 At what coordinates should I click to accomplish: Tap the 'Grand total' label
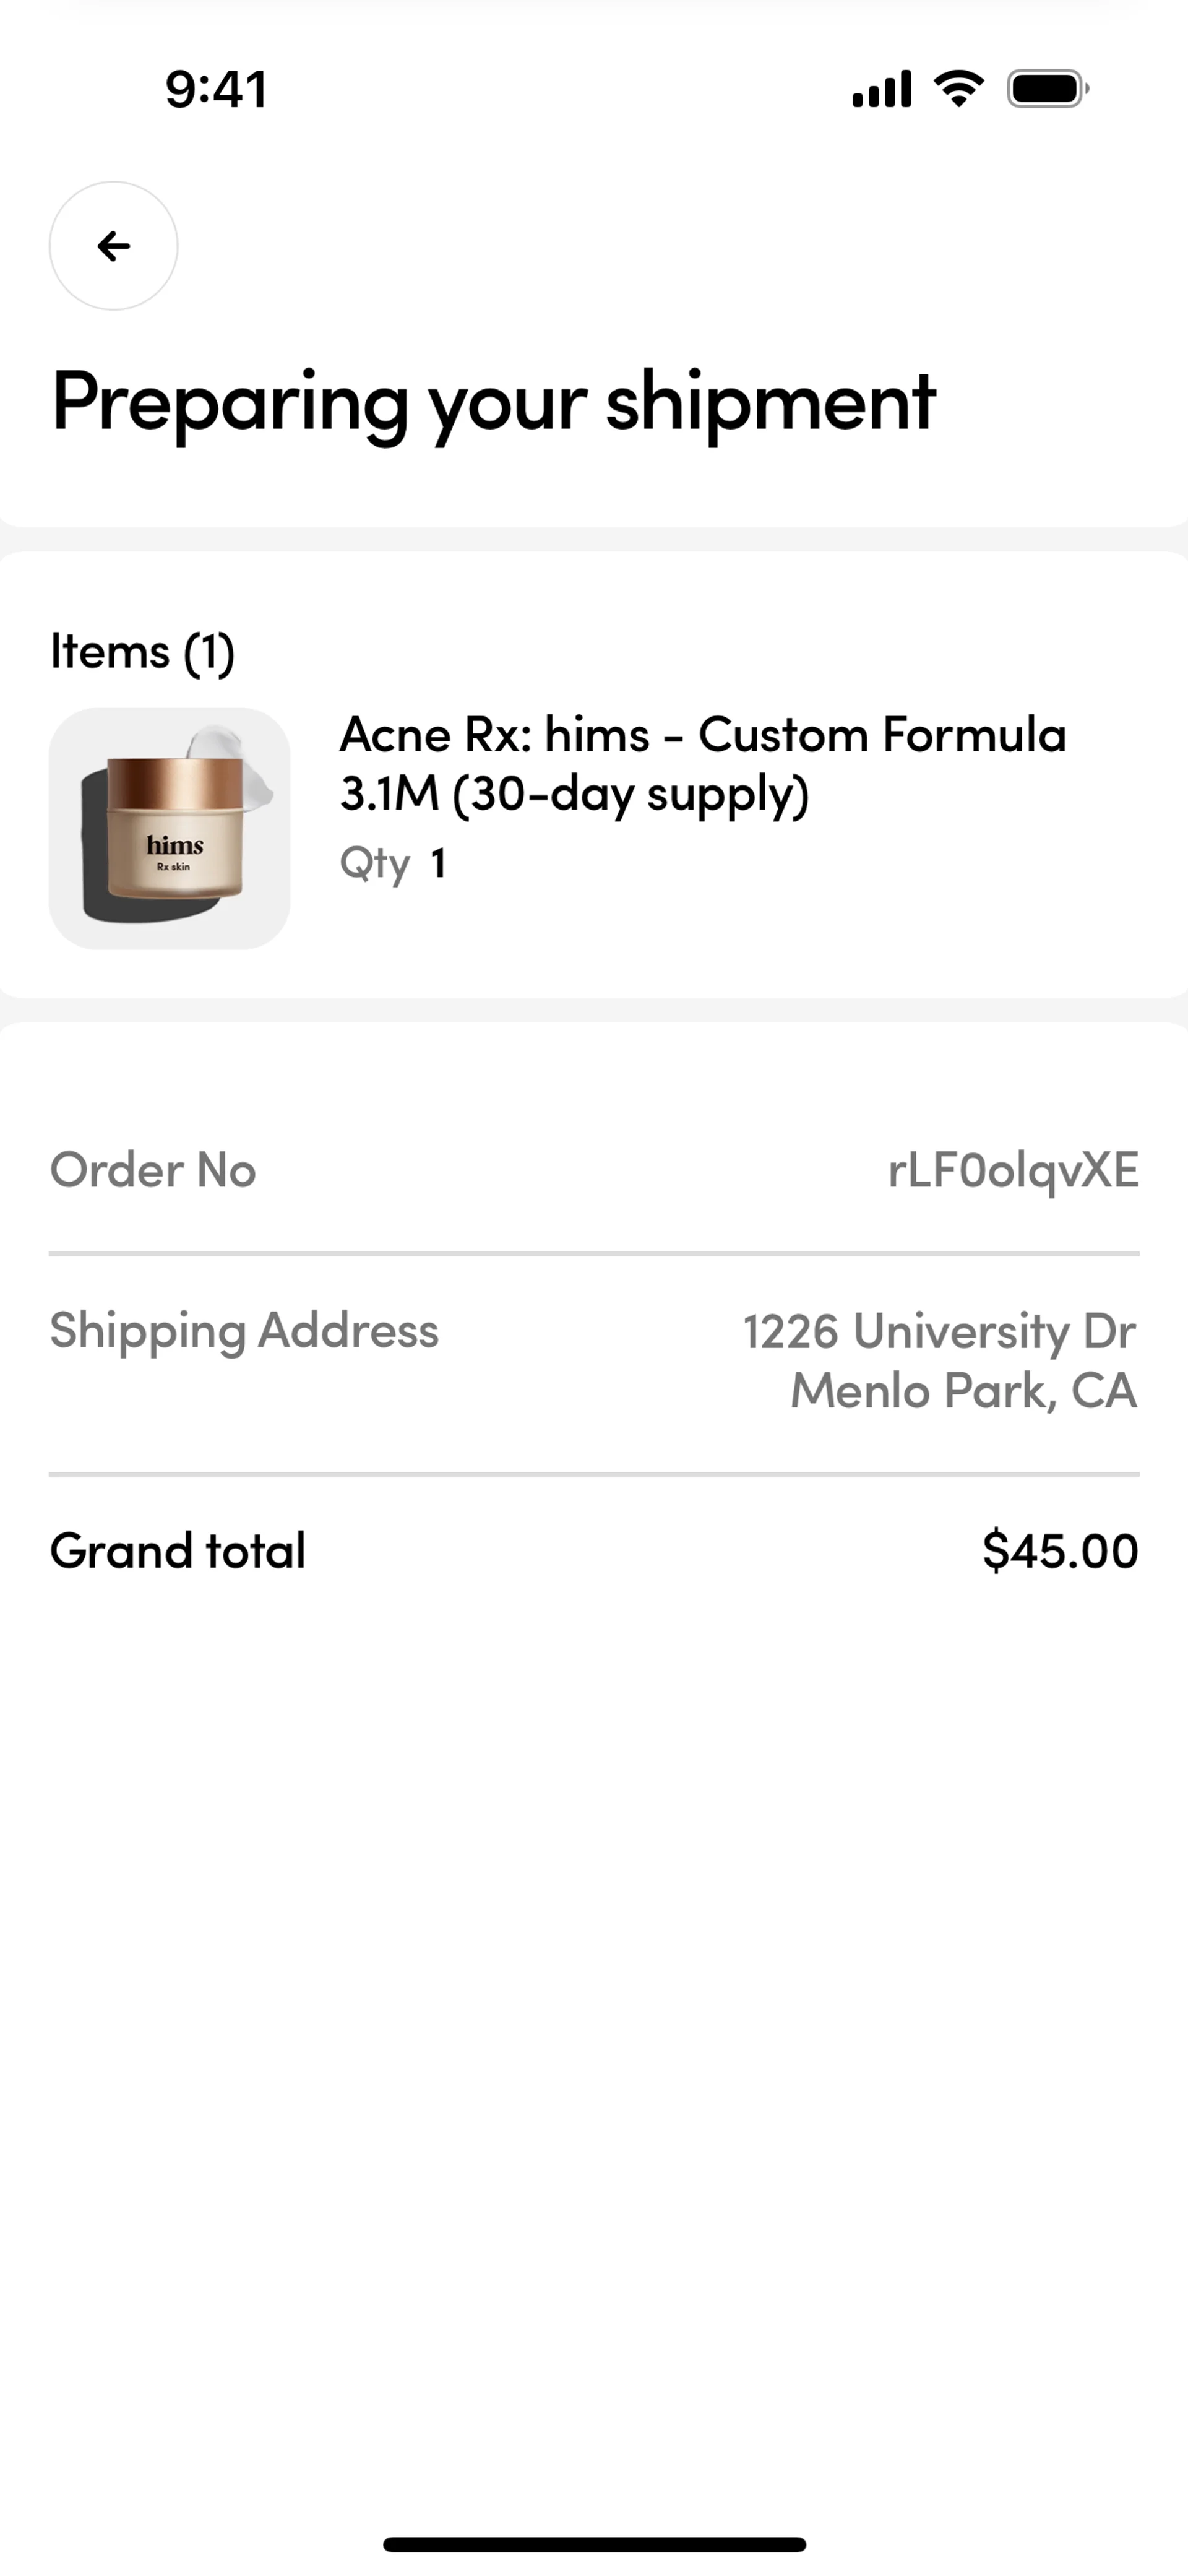pos(178,1551)
